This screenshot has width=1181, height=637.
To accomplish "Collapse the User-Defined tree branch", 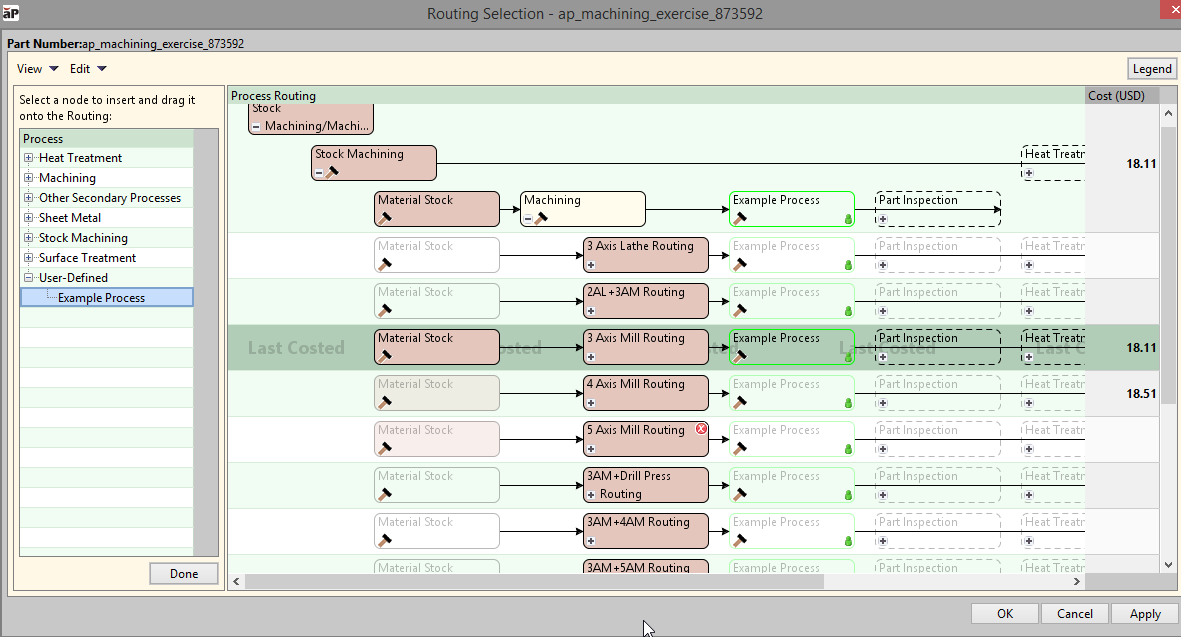I will click(29, 278).
